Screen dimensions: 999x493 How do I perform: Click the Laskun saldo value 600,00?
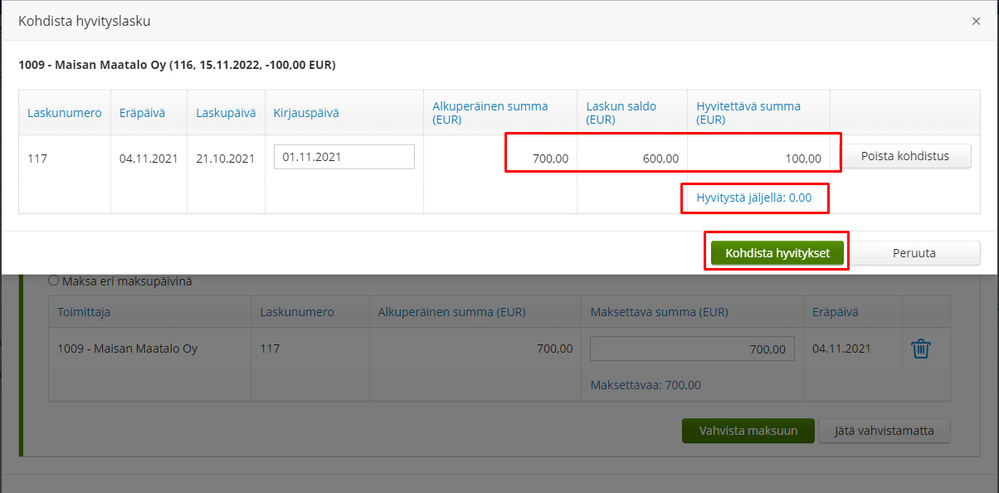(659, 158)
